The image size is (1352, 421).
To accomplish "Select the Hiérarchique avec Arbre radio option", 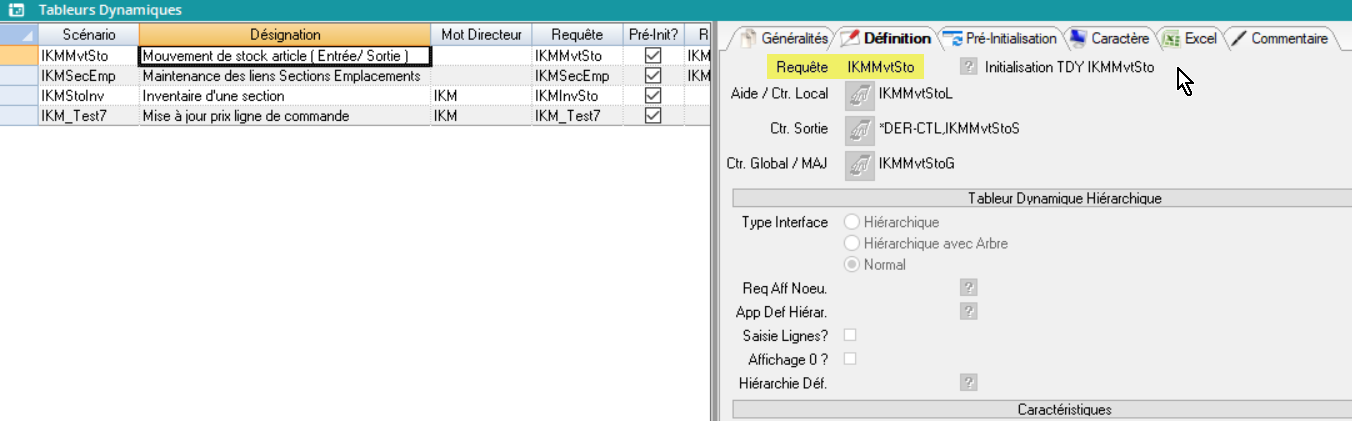I will coord(852,243).
